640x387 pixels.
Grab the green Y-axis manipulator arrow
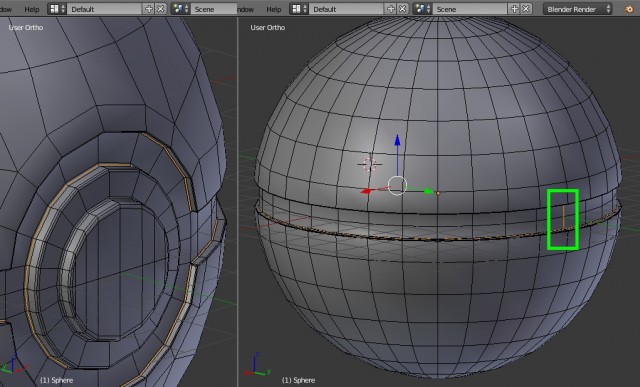tap(428, 191)
